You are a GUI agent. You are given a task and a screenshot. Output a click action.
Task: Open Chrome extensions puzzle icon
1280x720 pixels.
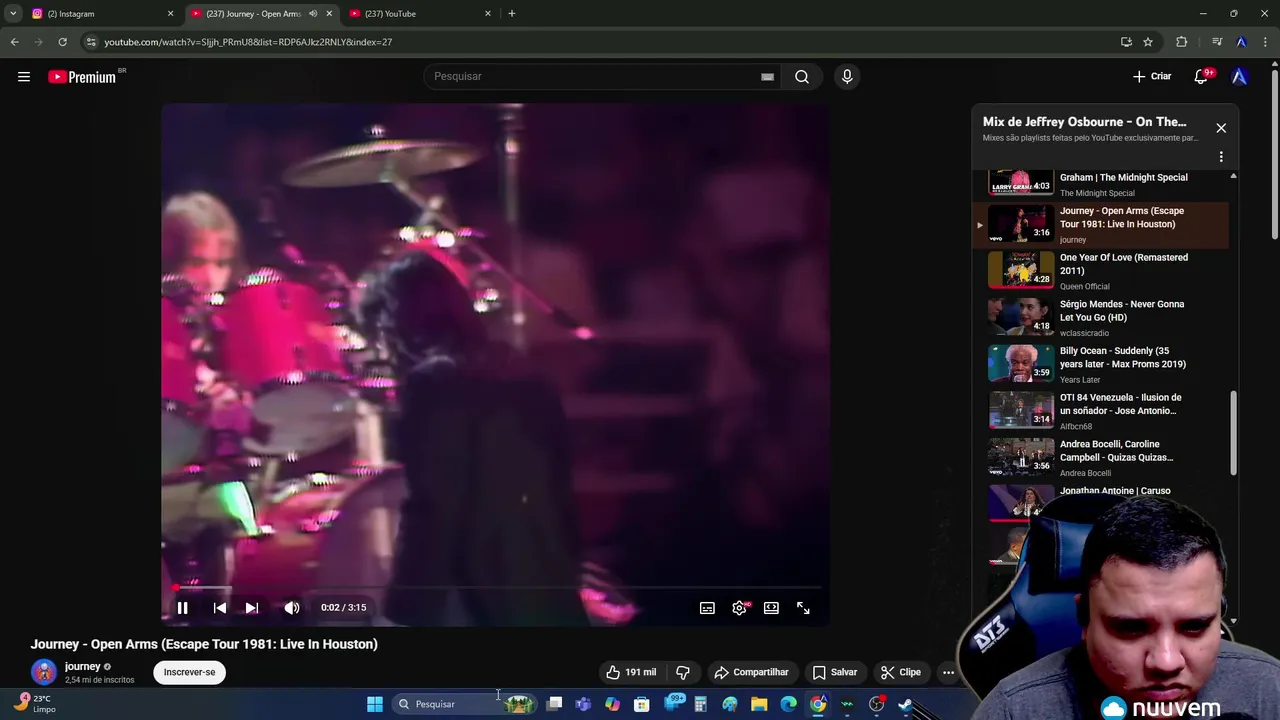pos(1182,42)
